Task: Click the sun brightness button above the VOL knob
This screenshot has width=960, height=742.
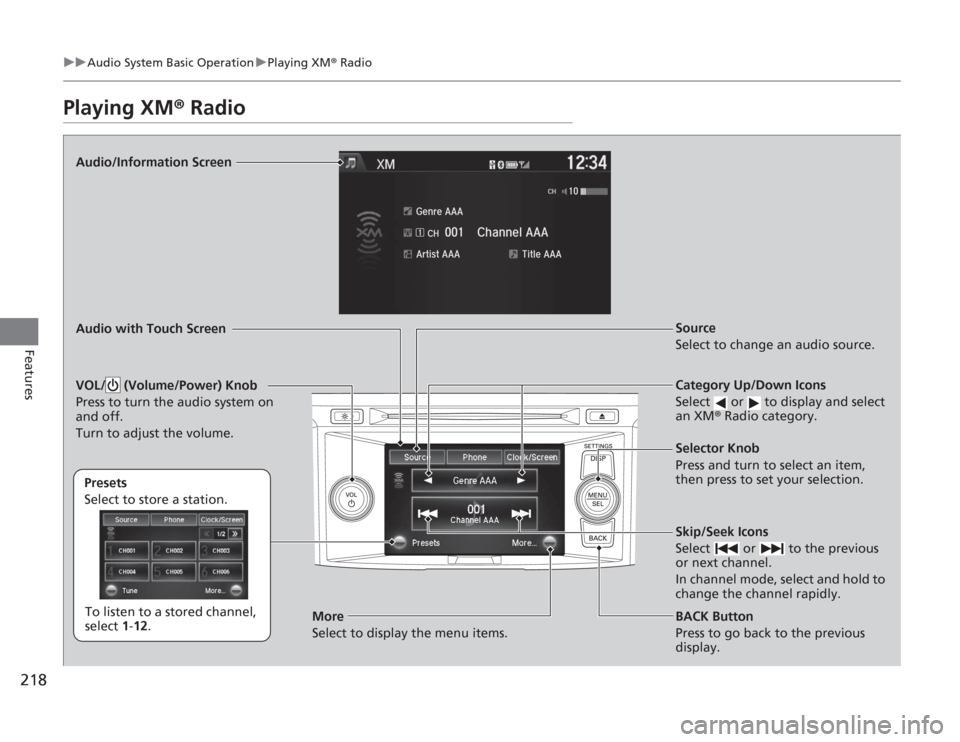Action: coord(345,416)
